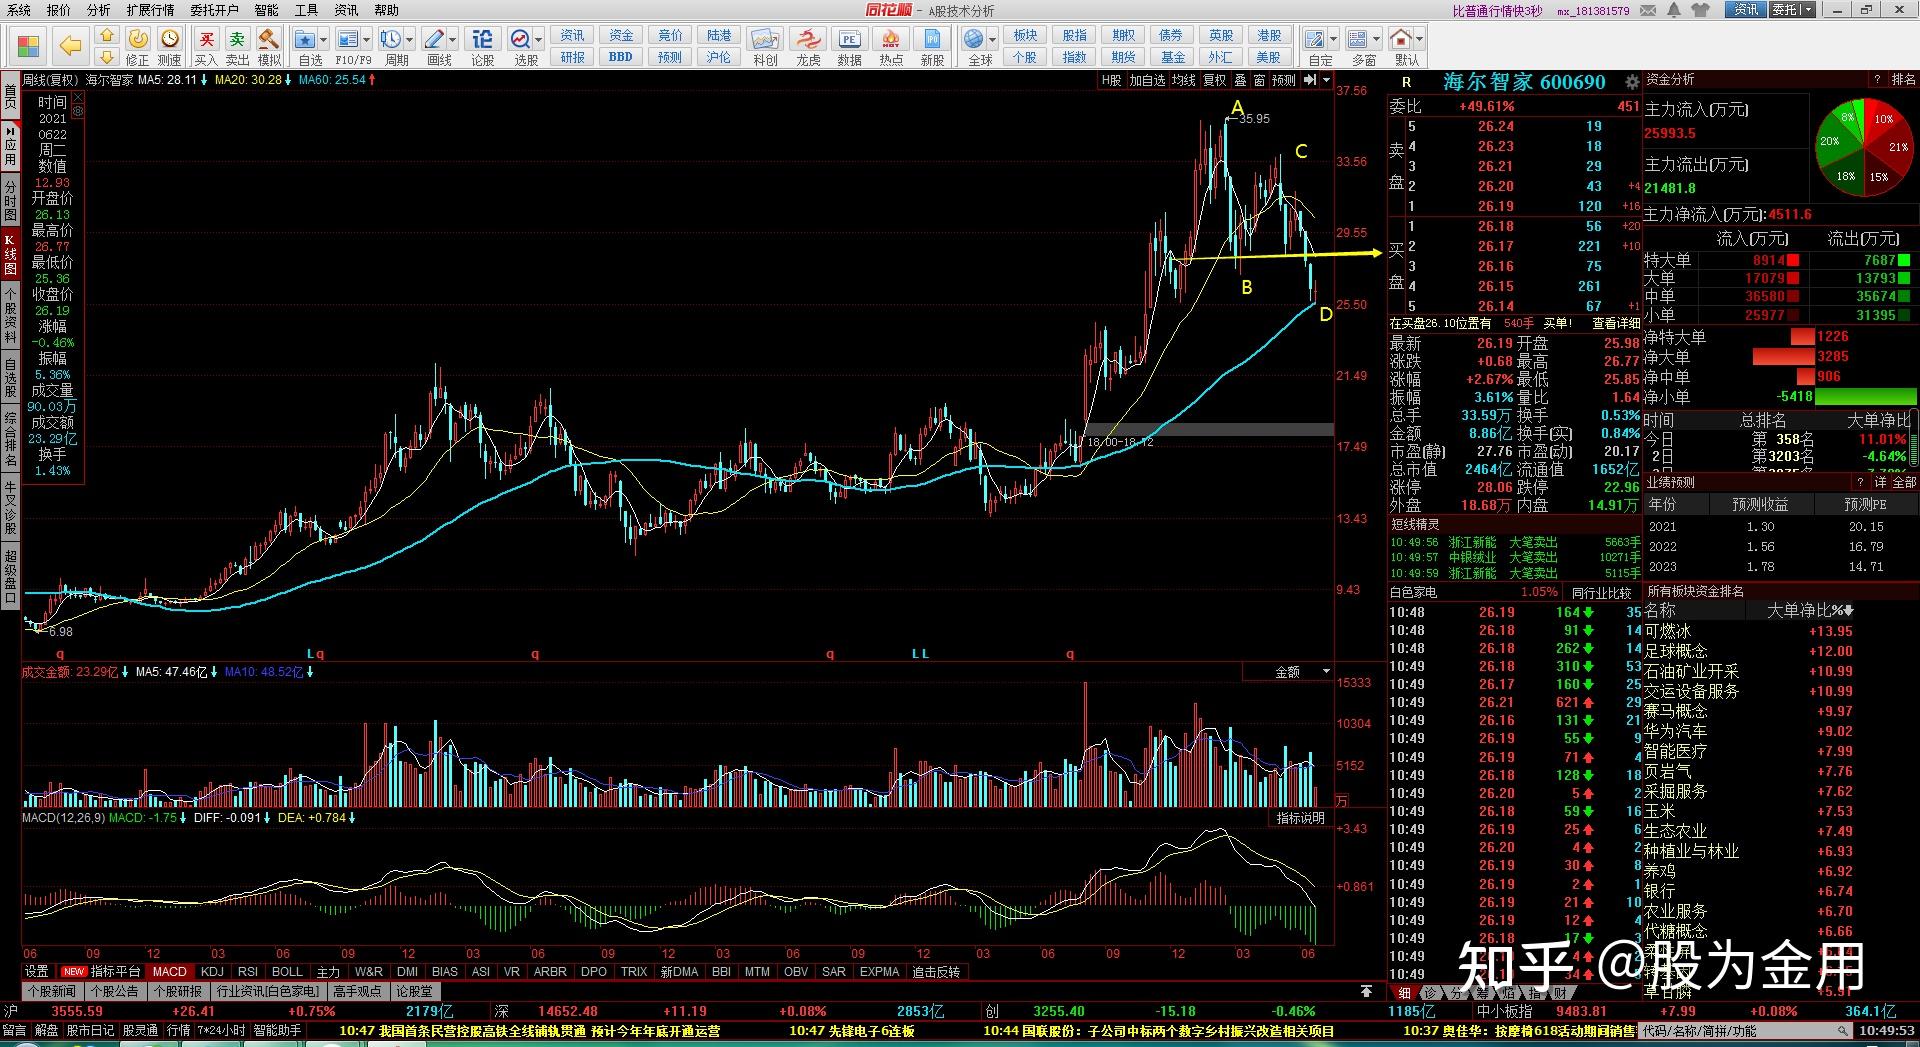Toggle 叠 overlay comparison button
Image resolution: width=1920 pixels, height=1047 pixels.
(x=1240, y=80)
